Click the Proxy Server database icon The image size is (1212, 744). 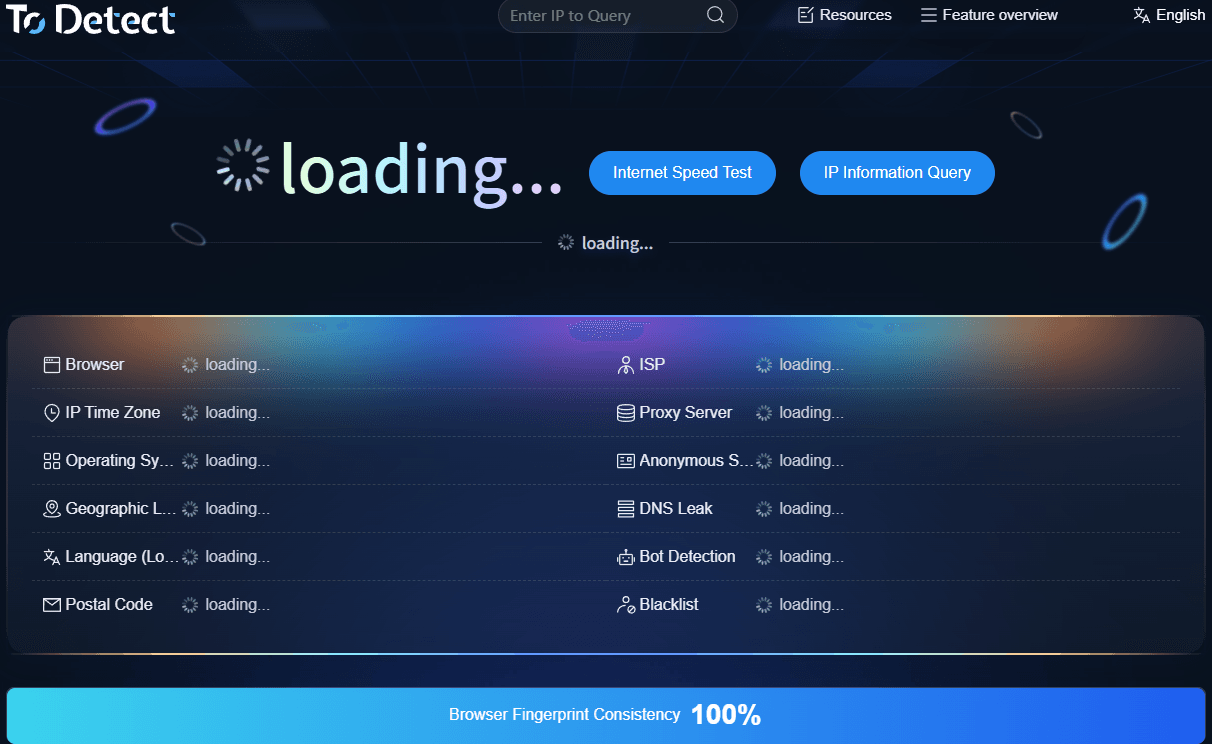[x=626, y=413]
